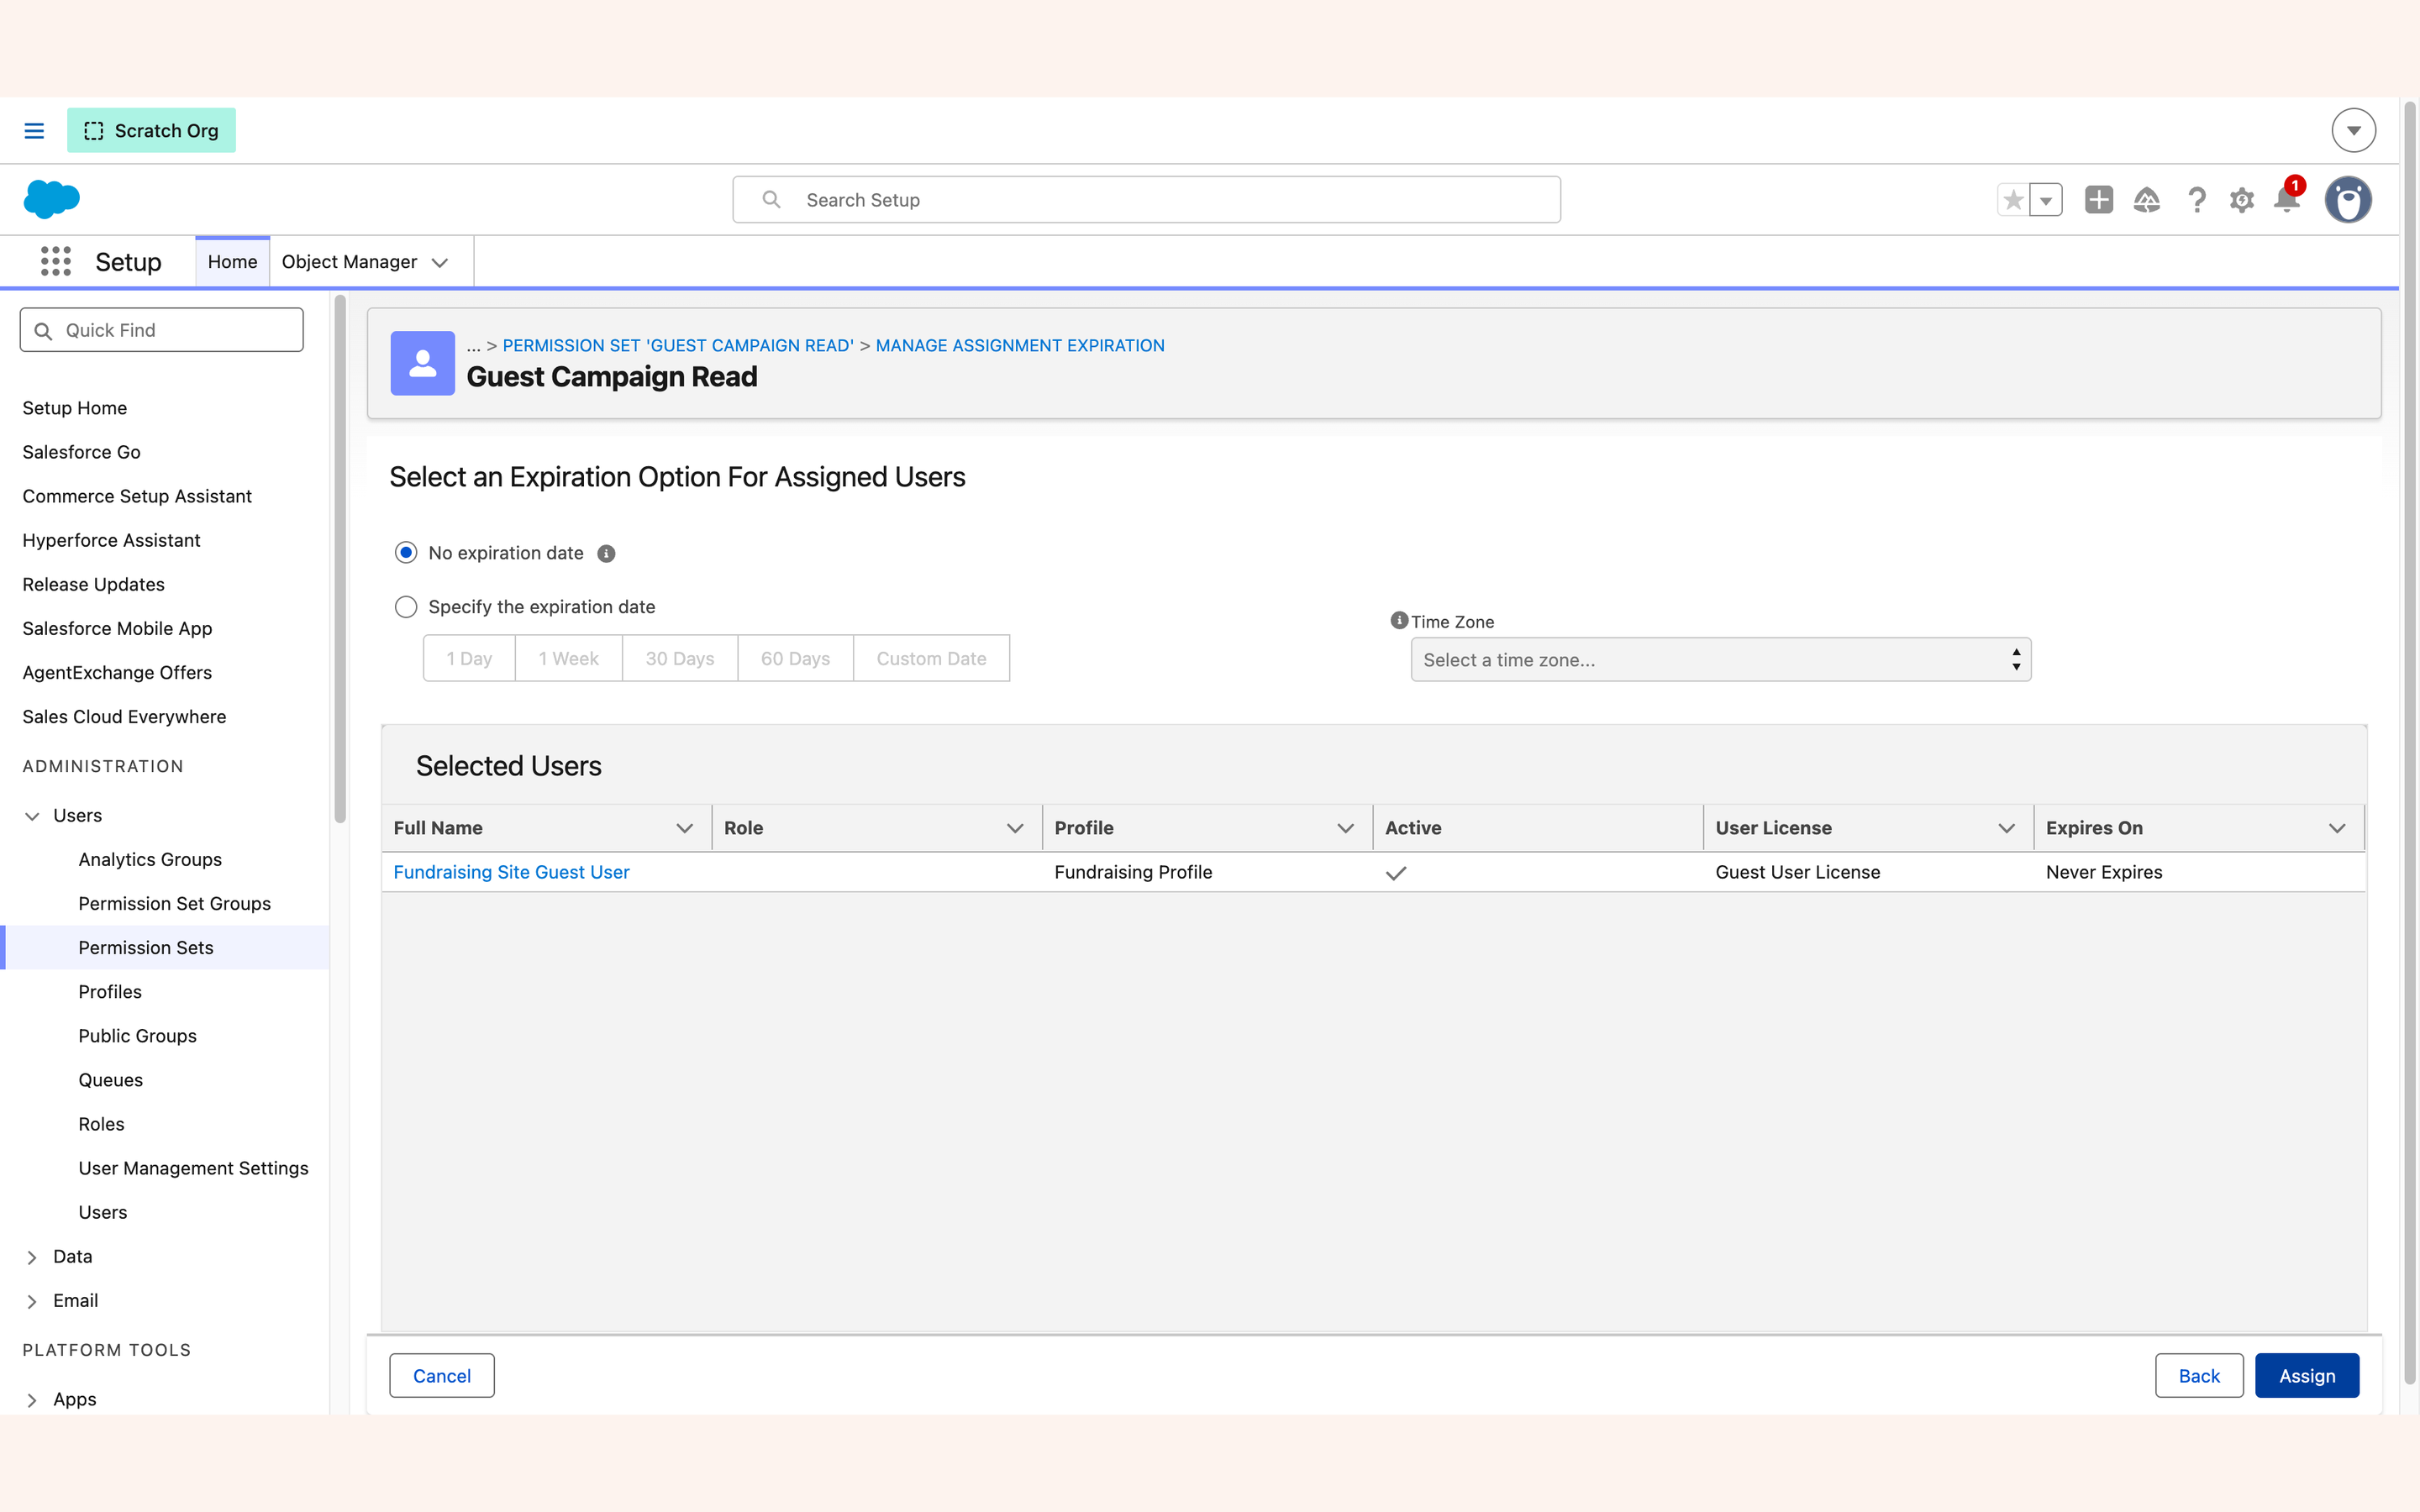Open the Fundraising Site Guest User link
This screenshot has width=2420, height=1512.
[512, 872]
